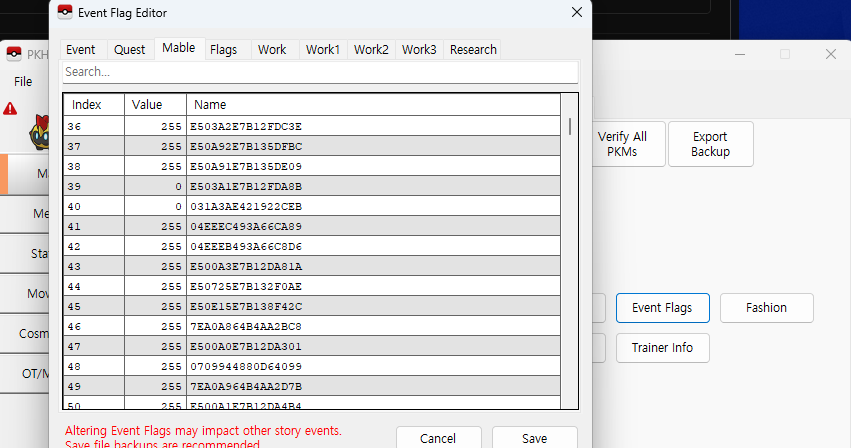Click the flag list vertical scrollbar
The width and height of the screenshot is (851, 448).
[570, 250]
